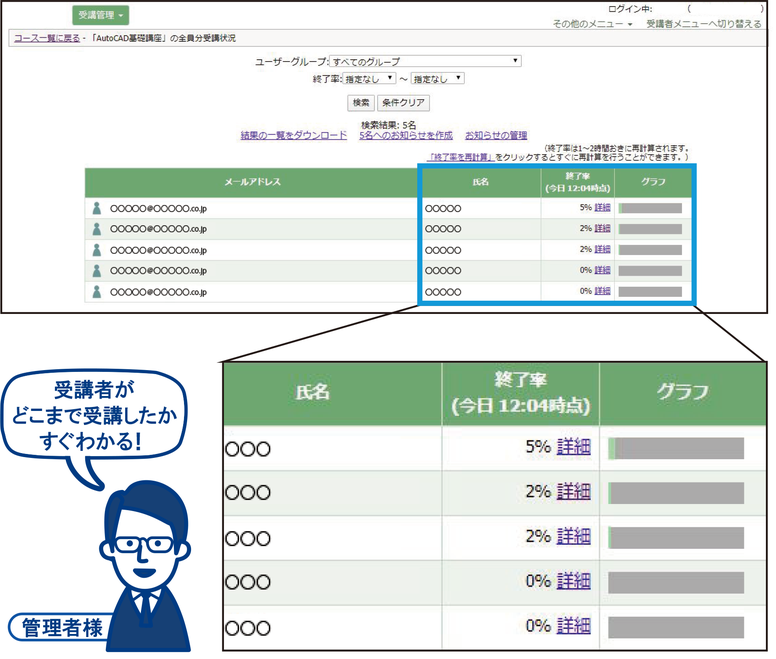Click the 条件クリア button

403,103
